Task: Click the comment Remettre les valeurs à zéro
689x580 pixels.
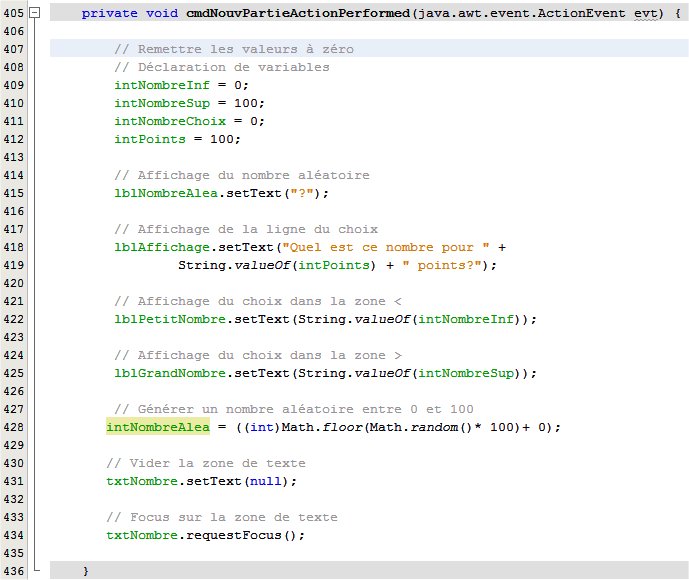Action: tap(234, 49)
